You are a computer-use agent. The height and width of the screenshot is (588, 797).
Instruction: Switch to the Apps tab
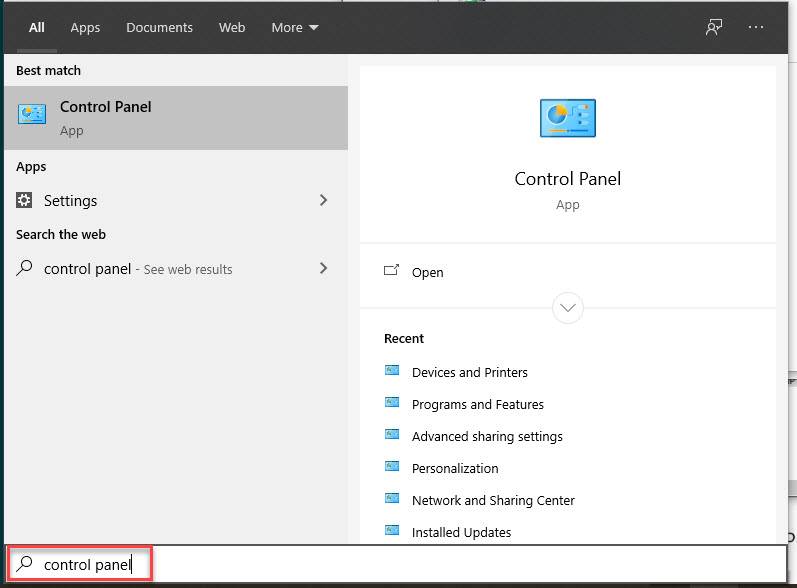85,28
